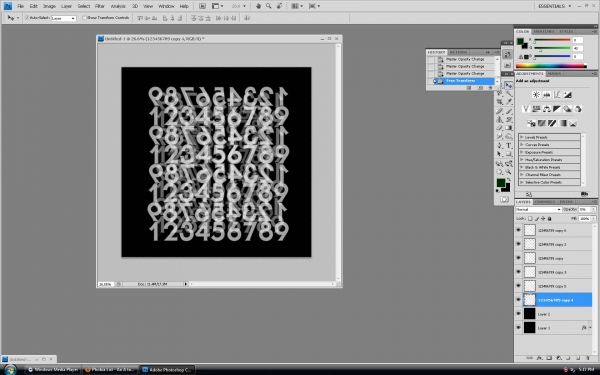
Task: Open the Essentials workspace switcher
Action: pyautogui.click(x=555, y=6)
